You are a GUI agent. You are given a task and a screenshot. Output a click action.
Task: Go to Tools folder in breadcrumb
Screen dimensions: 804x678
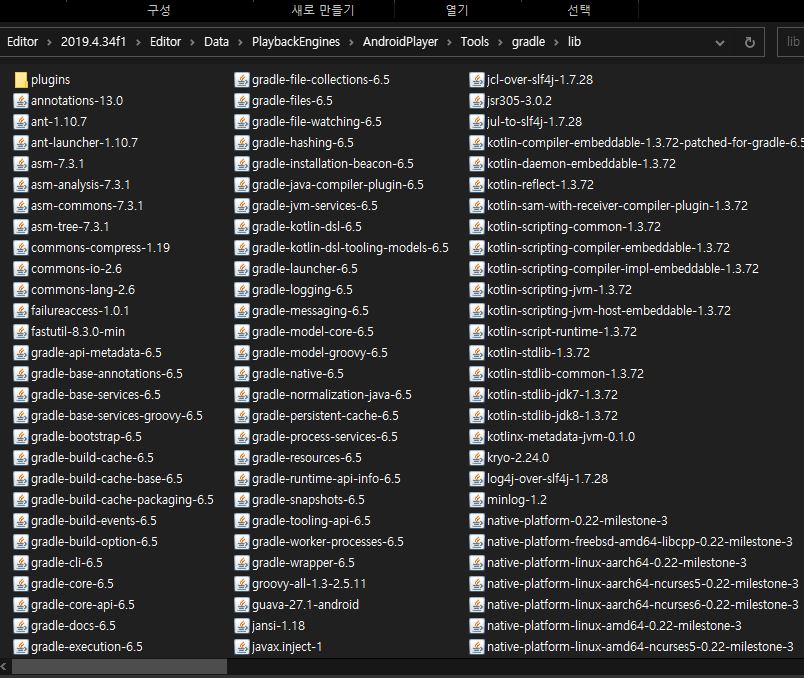pos(475,42)
